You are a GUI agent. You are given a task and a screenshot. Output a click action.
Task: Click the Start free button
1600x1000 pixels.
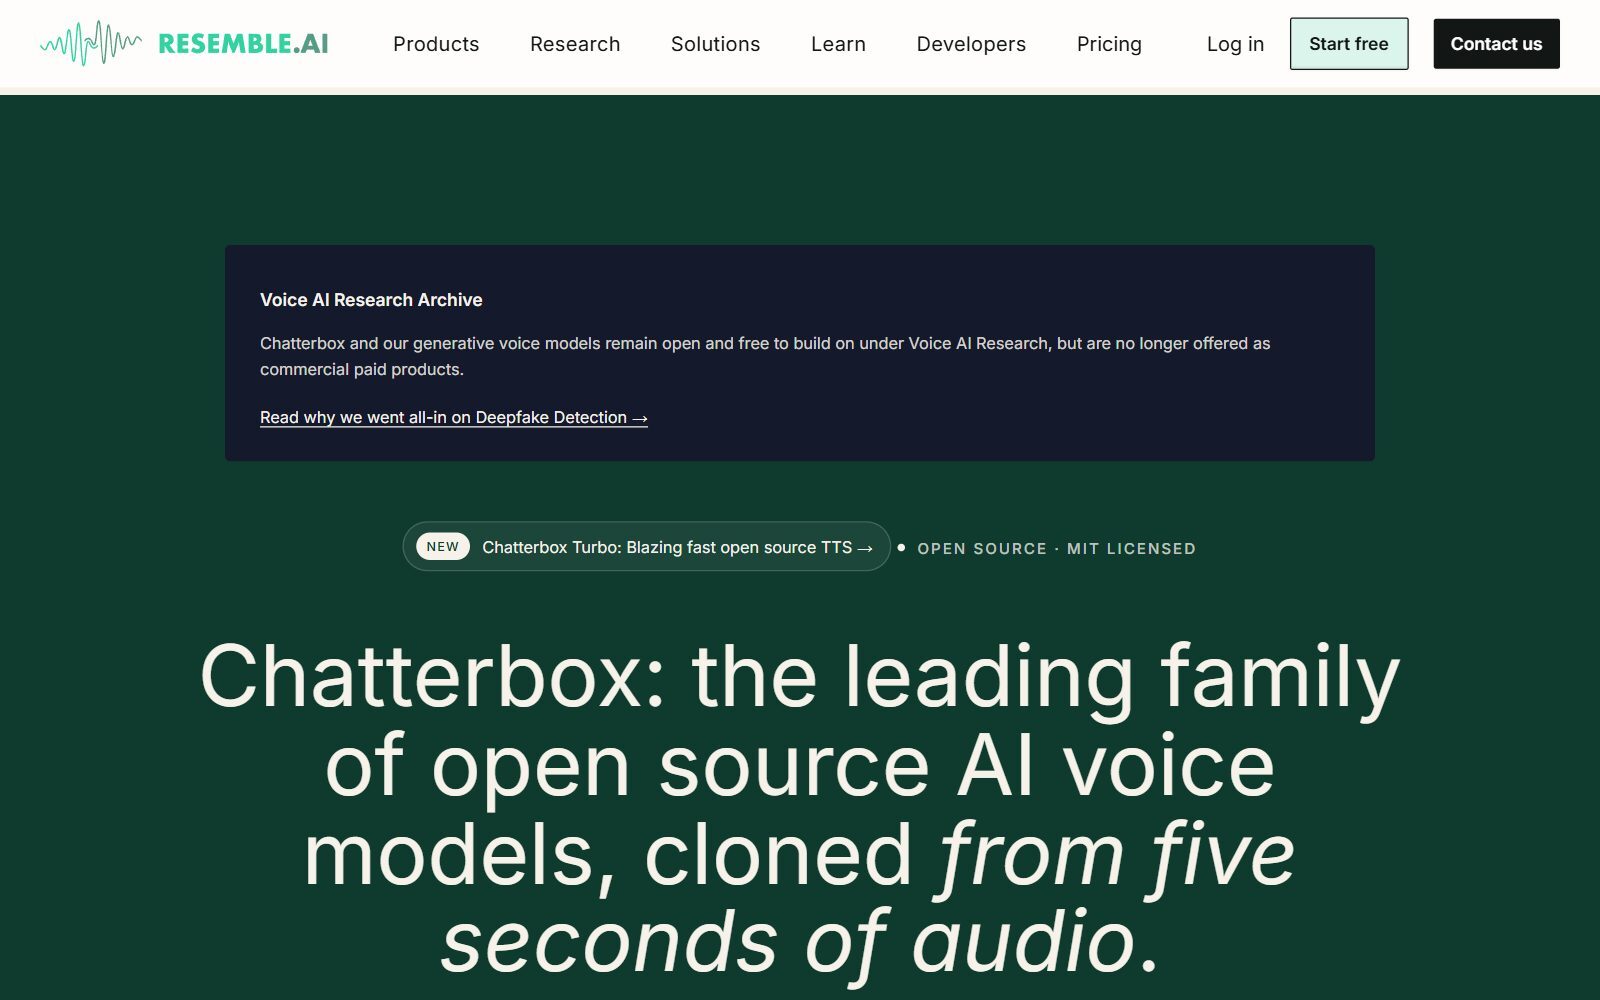[1349, 44]
